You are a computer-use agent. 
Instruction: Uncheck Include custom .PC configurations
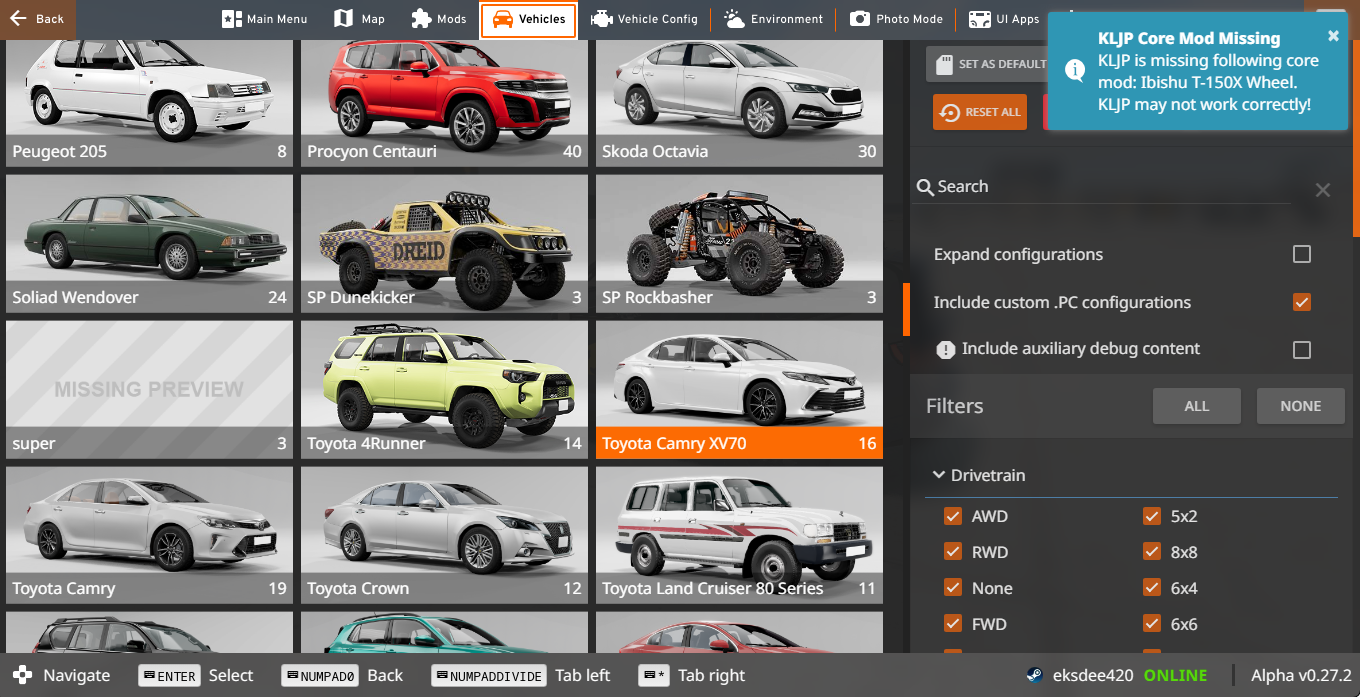1301,302
